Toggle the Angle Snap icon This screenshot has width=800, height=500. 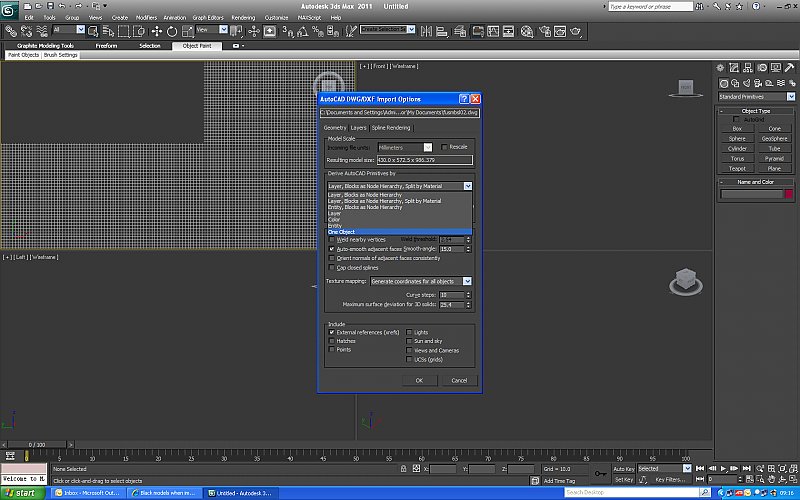tap(303, 31)
